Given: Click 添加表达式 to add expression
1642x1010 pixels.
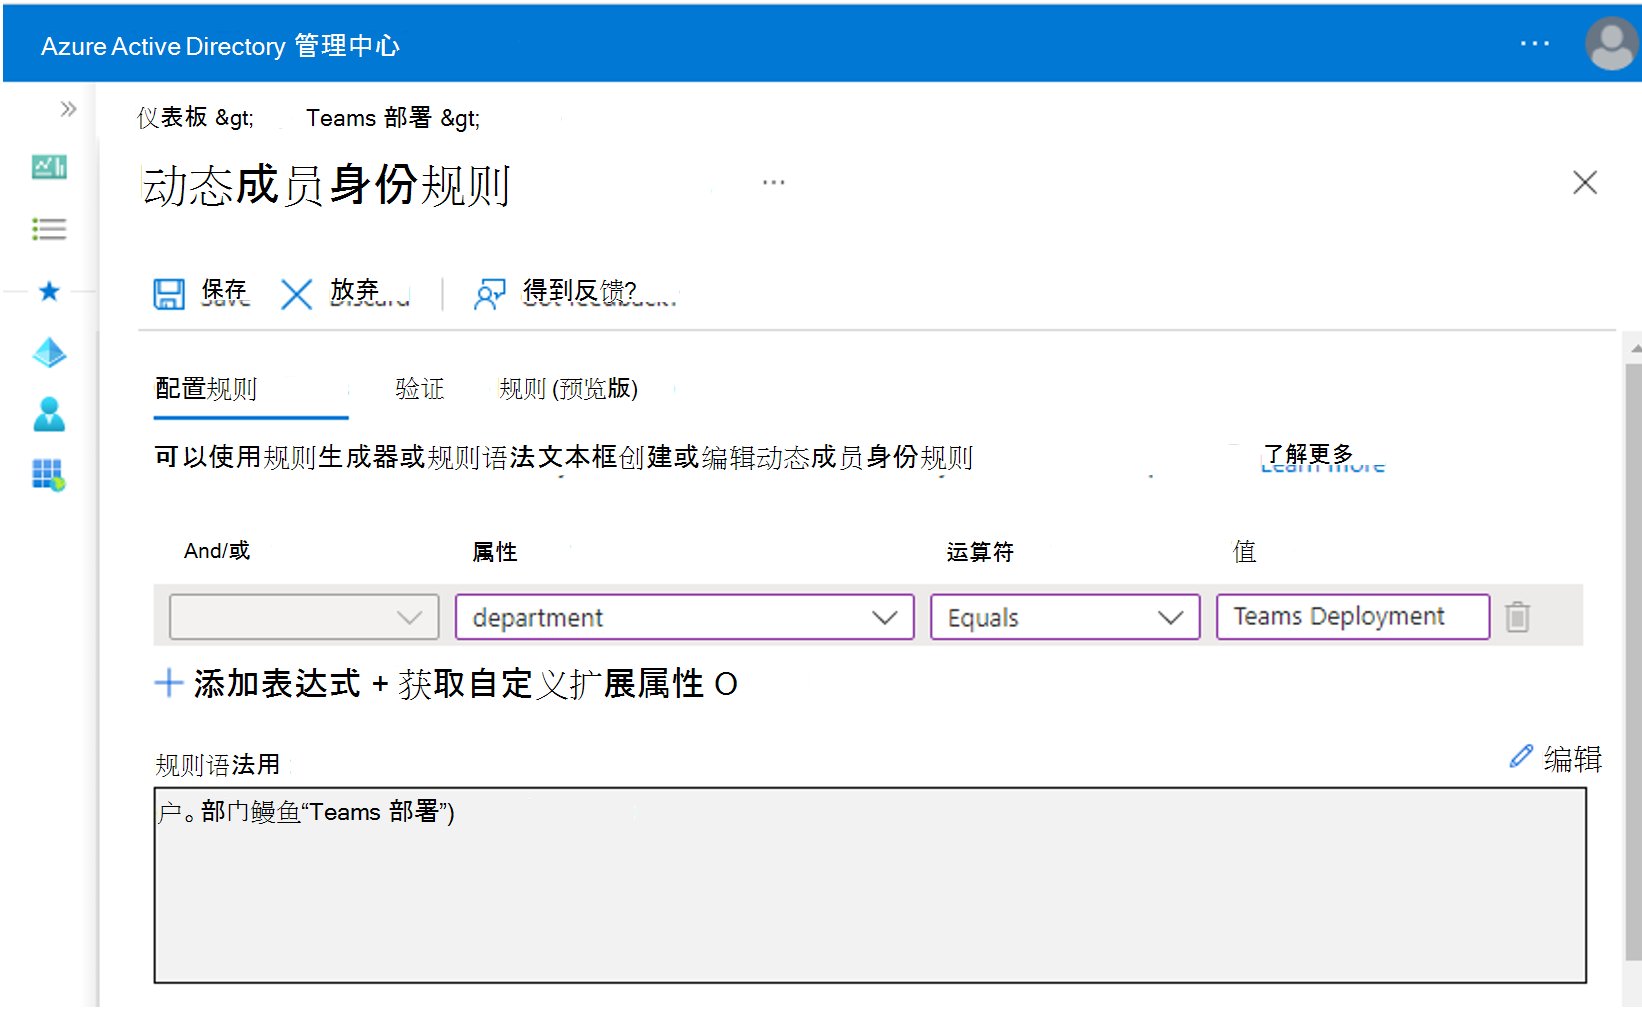Looking at the screenshot, I should click(258, 684).
